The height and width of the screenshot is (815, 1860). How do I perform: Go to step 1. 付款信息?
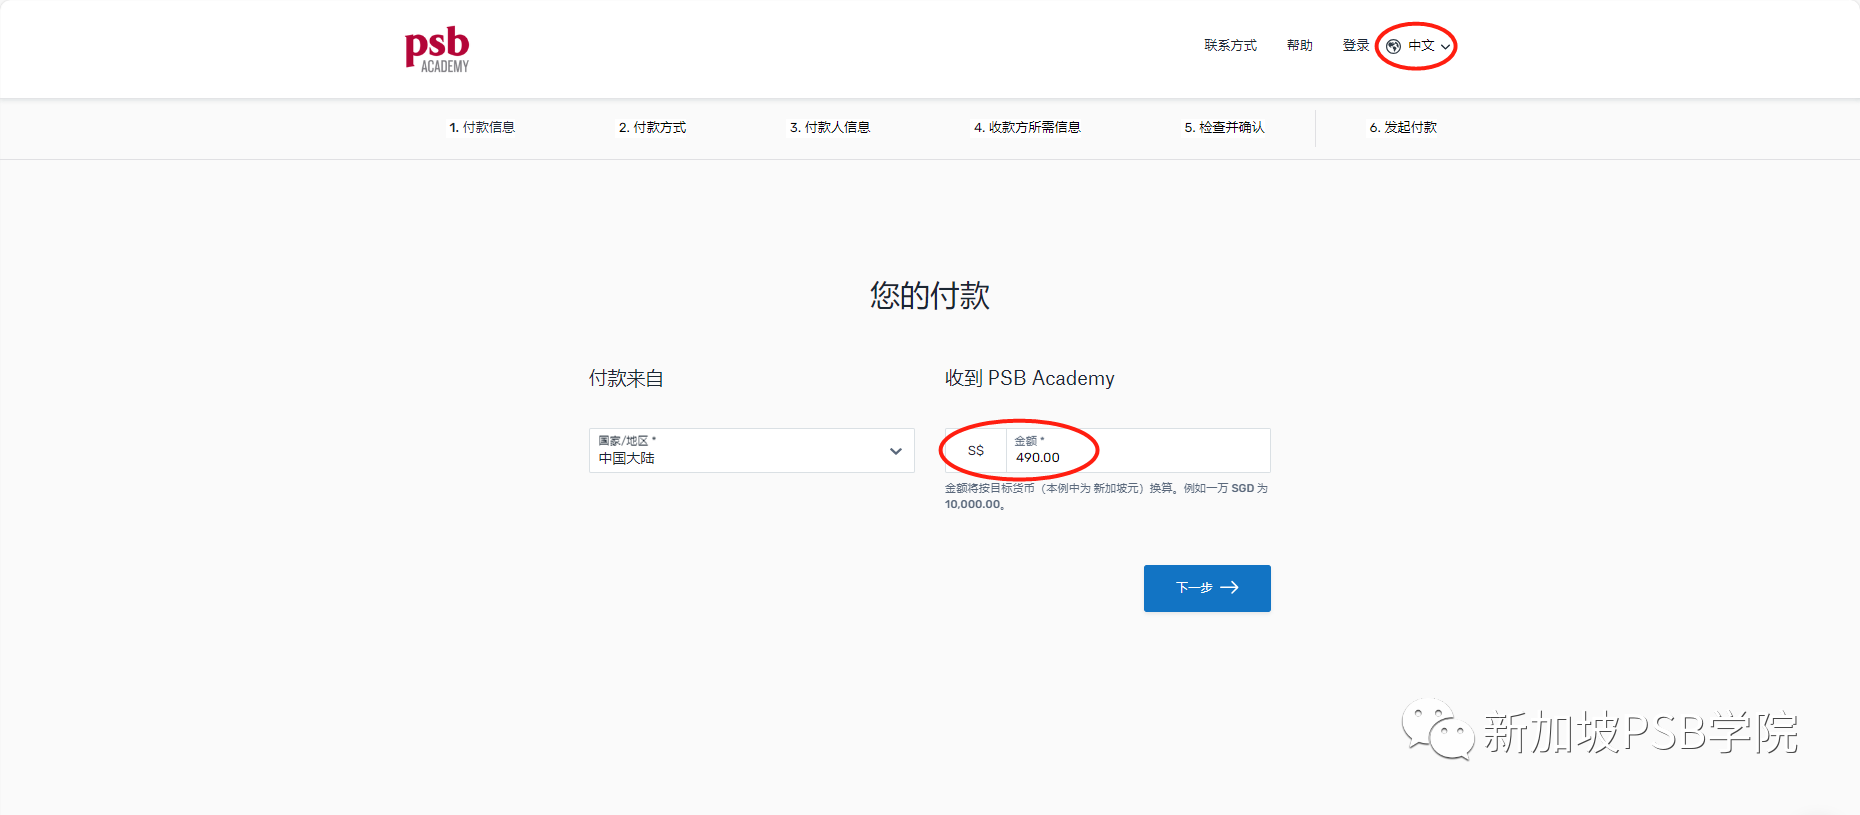click(x=482, y=128)
